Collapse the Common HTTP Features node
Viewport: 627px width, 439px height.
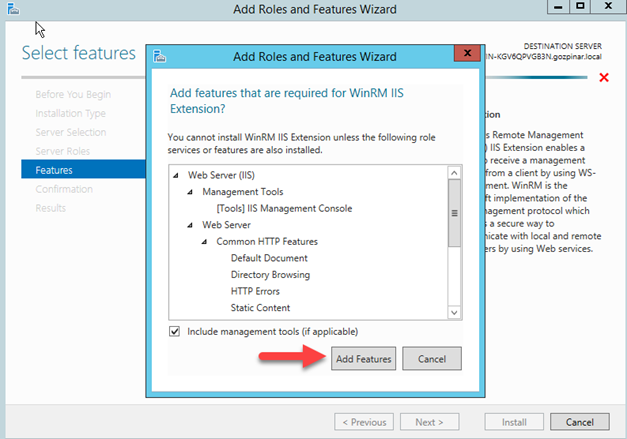click(x=204, y=242)
